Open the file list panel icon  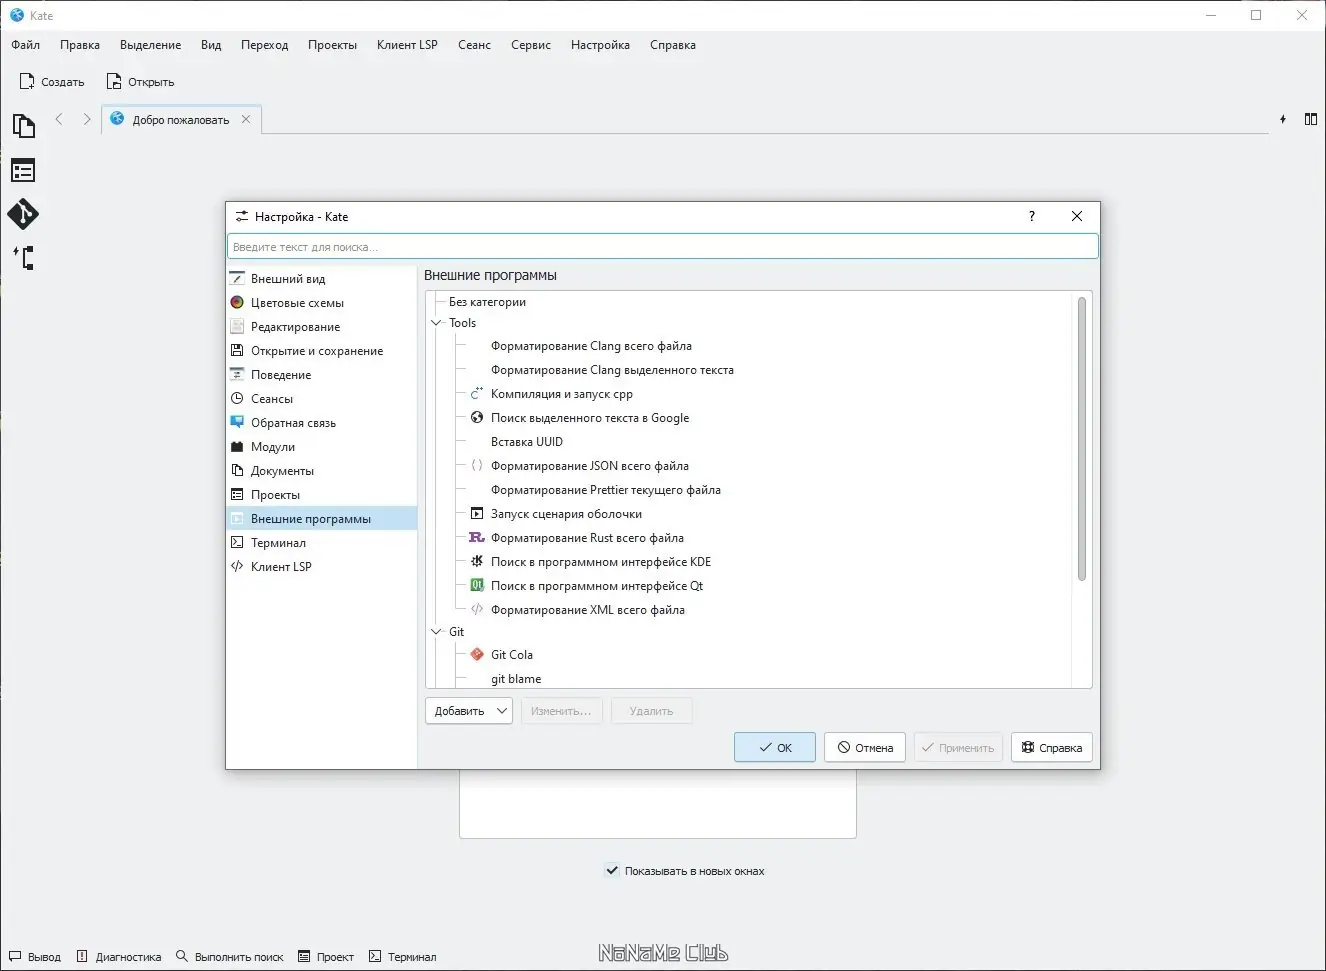23,171
